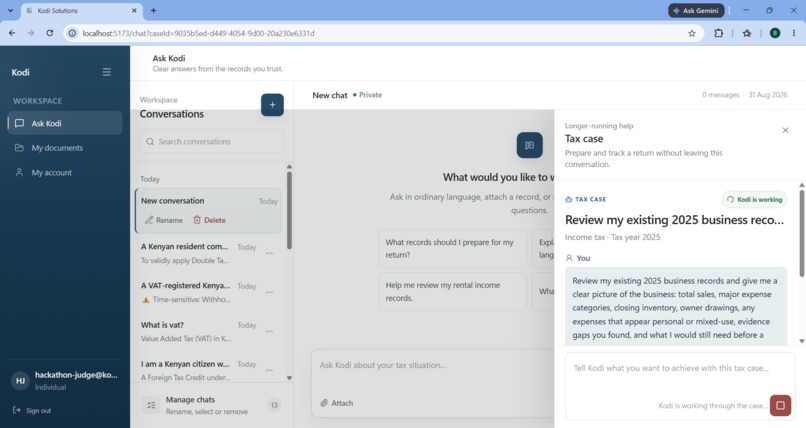The height and width of the screenshot is (428, 806).
Task: Open options for 'A VAT-registered Kenya...' chat
Action: click(269, 292)
